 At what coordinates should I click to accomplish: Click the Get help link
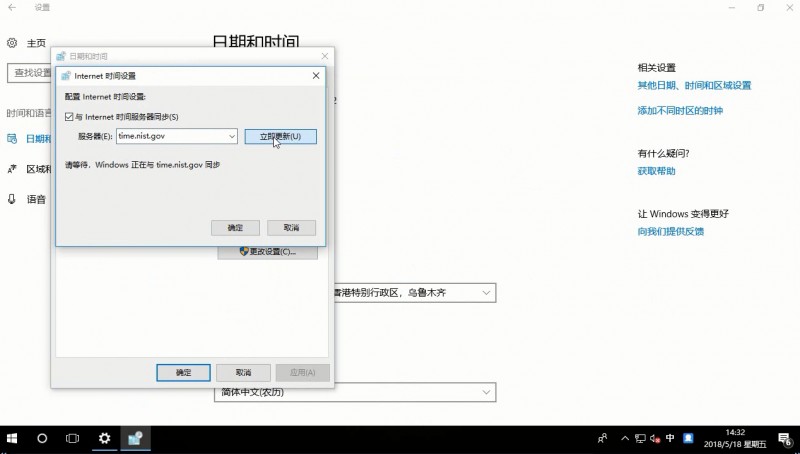pos(656,171)
